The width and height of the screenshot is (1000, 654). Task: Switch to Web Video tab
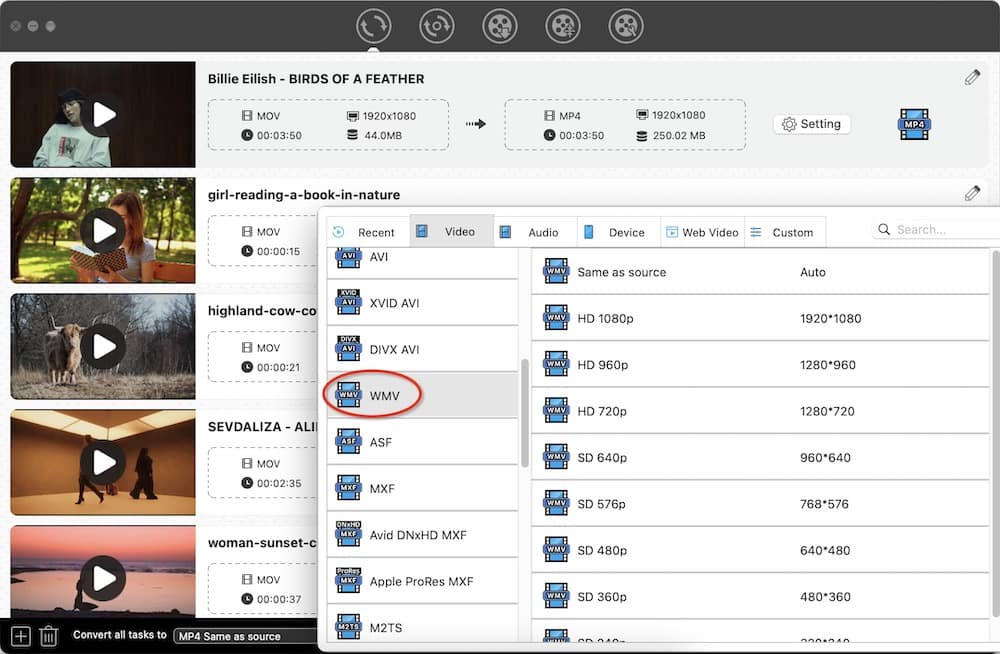702,232
